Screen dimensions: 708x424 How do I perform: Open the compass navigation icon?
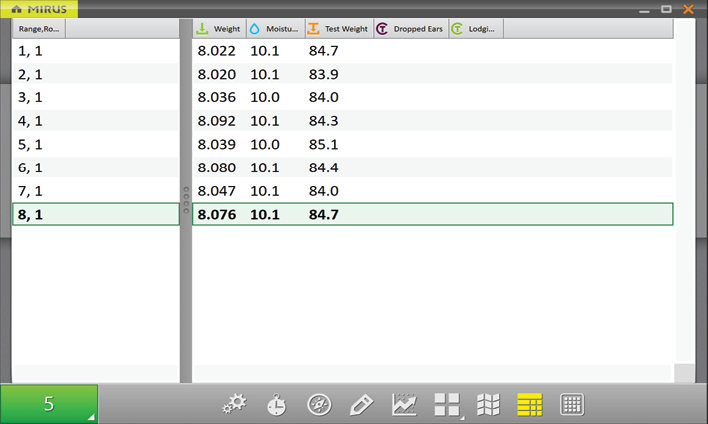[319, 404]
